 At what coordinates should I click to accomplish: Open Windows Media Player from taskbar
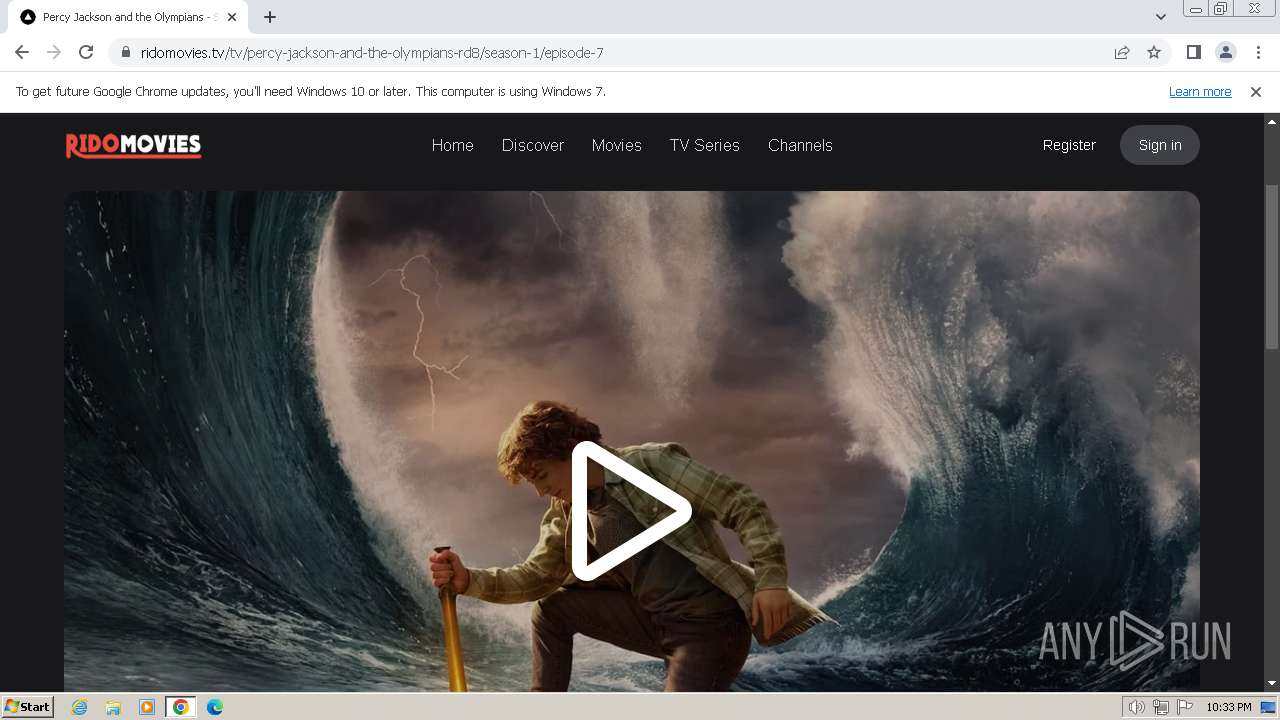(x=147, y=707)
